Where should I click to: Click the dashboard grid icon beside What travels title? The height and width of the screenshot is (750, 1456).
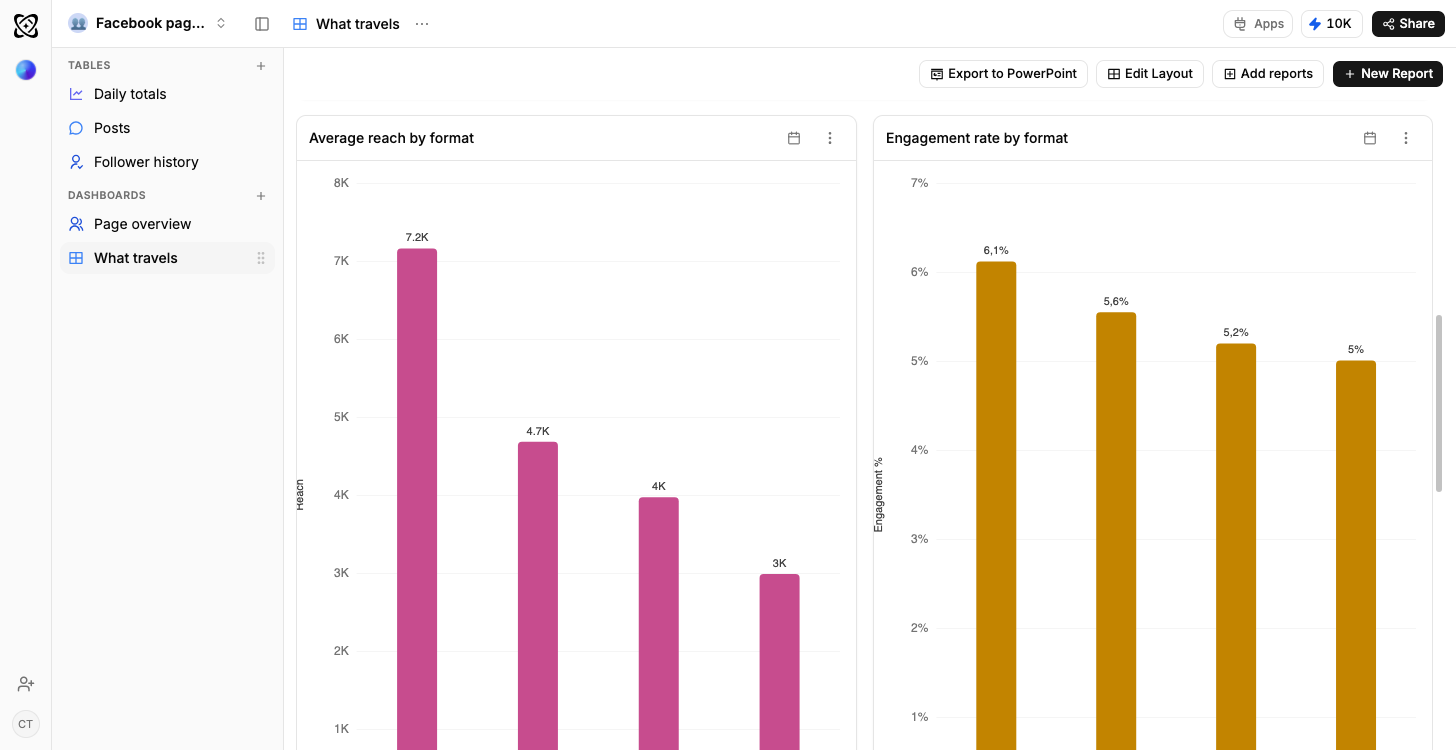coord(300,24)
